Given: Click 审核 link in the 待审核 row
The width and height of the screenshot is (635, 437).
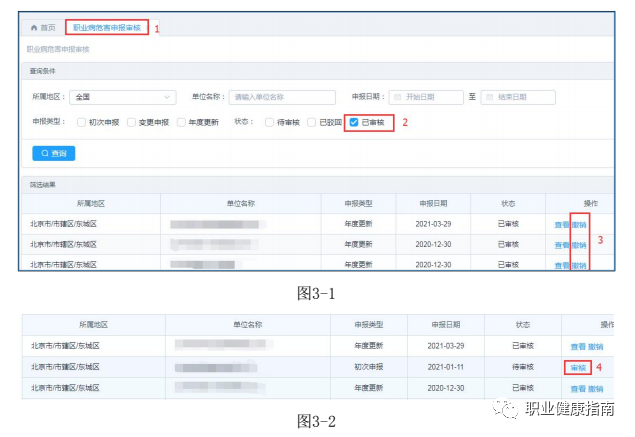Looking at the screenshot, I should pos(577,367).
